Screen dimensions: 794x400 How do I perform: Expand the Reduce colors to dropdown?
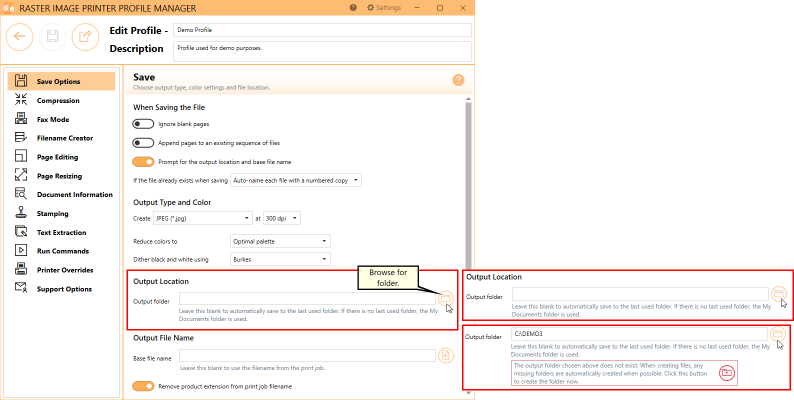(x=280, y=241)
